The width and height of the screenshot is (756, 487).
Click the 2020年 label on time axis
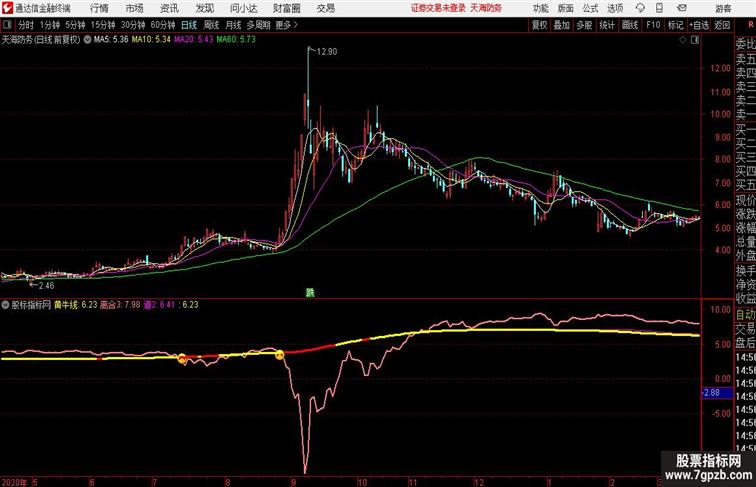[x=14, y=482]
